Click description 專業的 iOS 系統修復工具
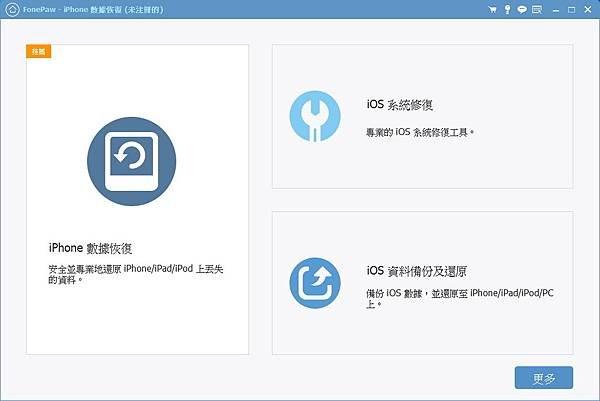Screen dimensions: 600x401 point(420,132)
